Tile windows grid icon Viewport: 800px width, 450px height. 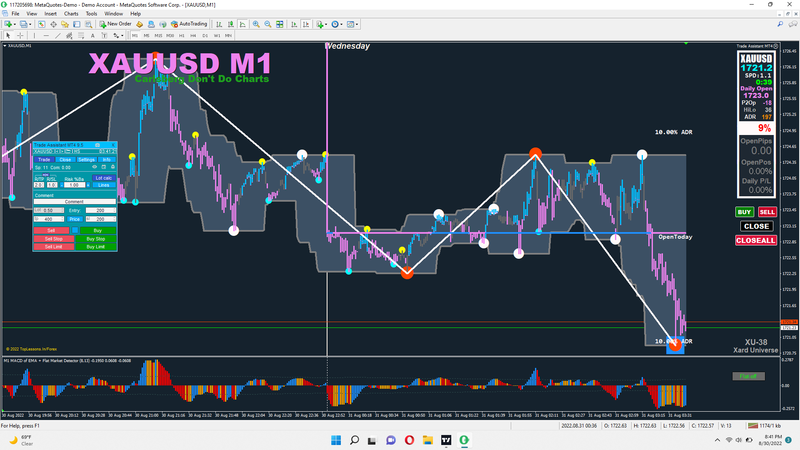click(x=280, y=24)
